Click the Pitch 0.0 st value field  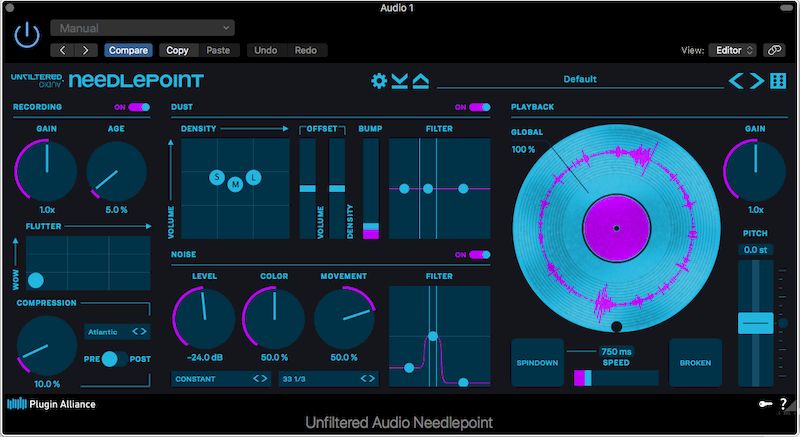[756, 250]
